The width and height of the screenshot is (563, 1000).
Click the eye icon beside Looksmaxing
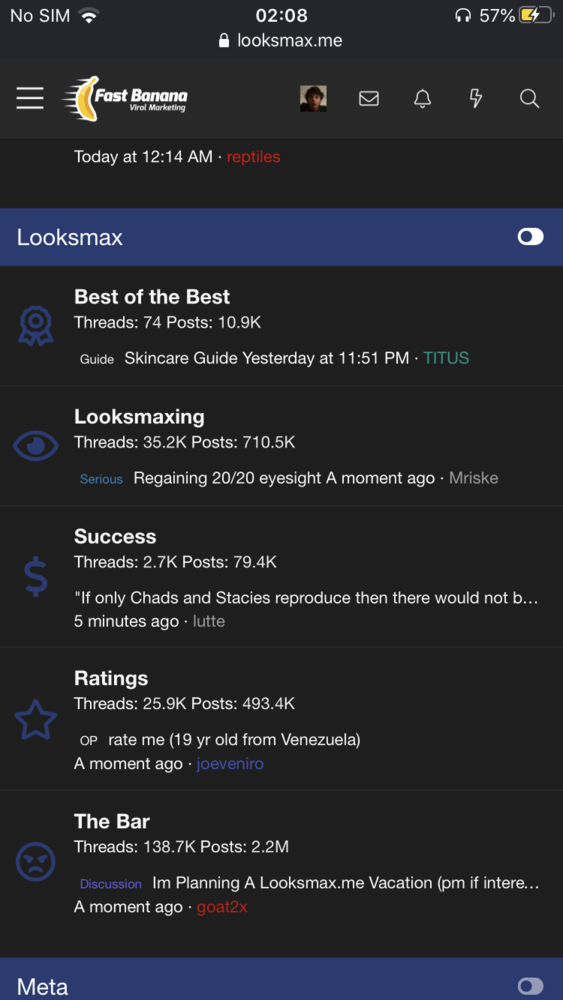36,446
